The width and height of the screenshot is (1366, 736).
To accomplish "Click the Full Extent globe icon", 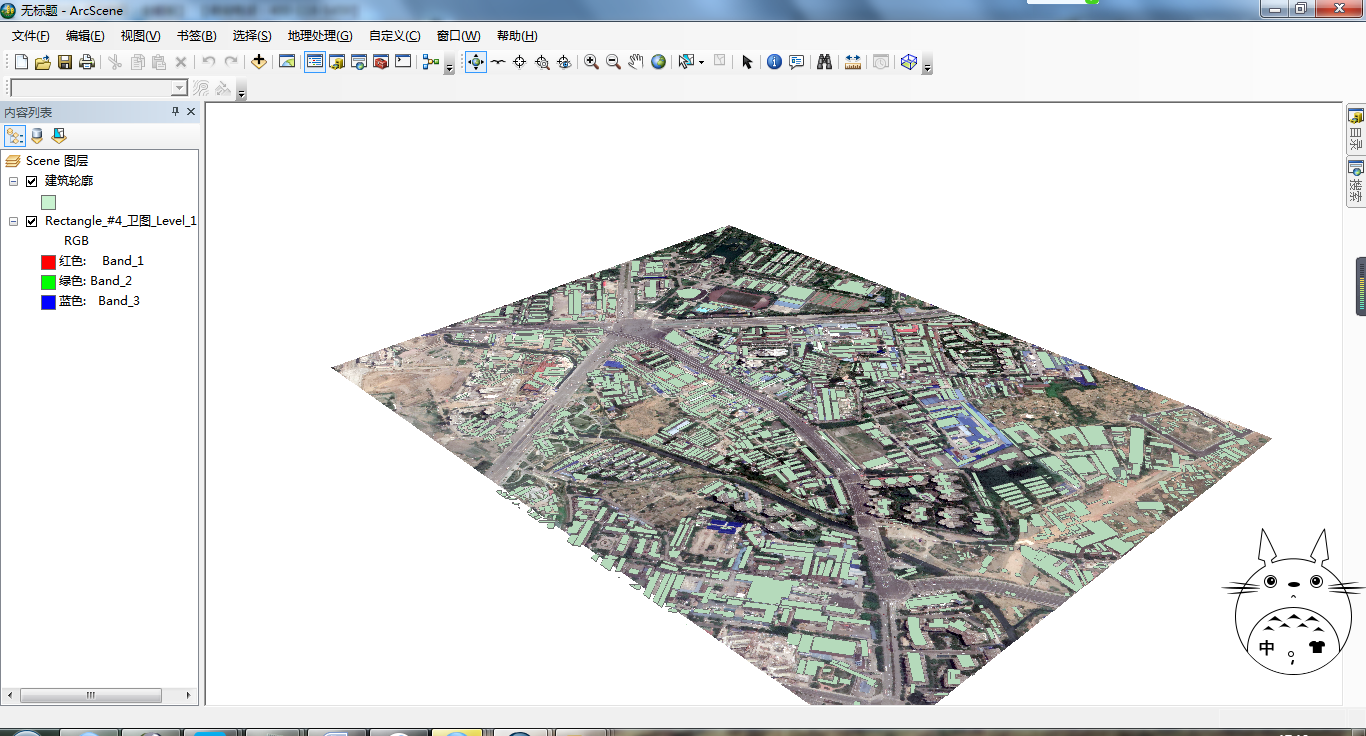I will point(659,61).
